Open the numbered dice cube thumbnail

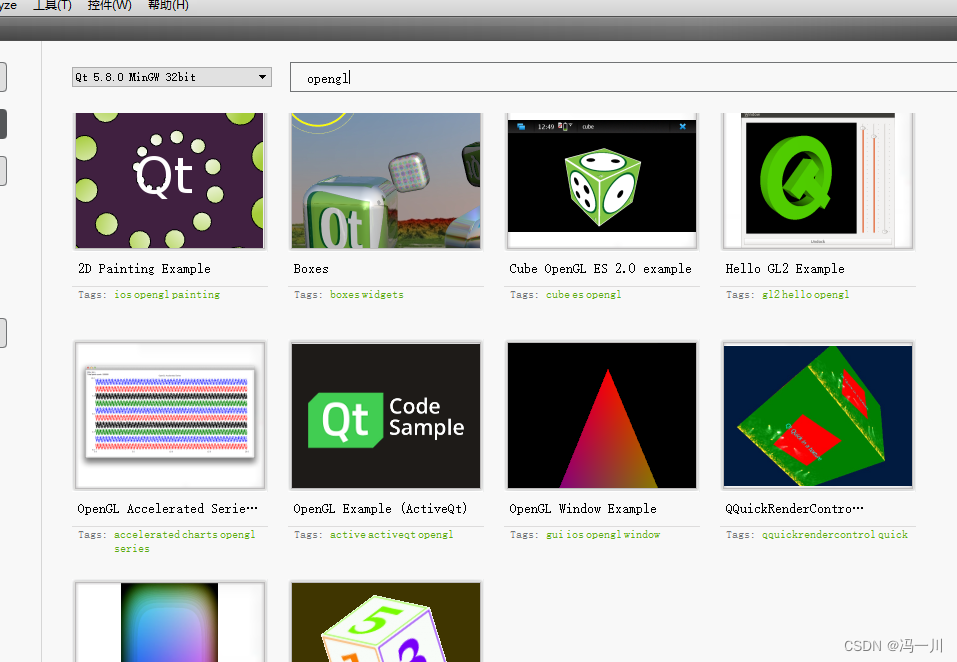click(386, 622)
